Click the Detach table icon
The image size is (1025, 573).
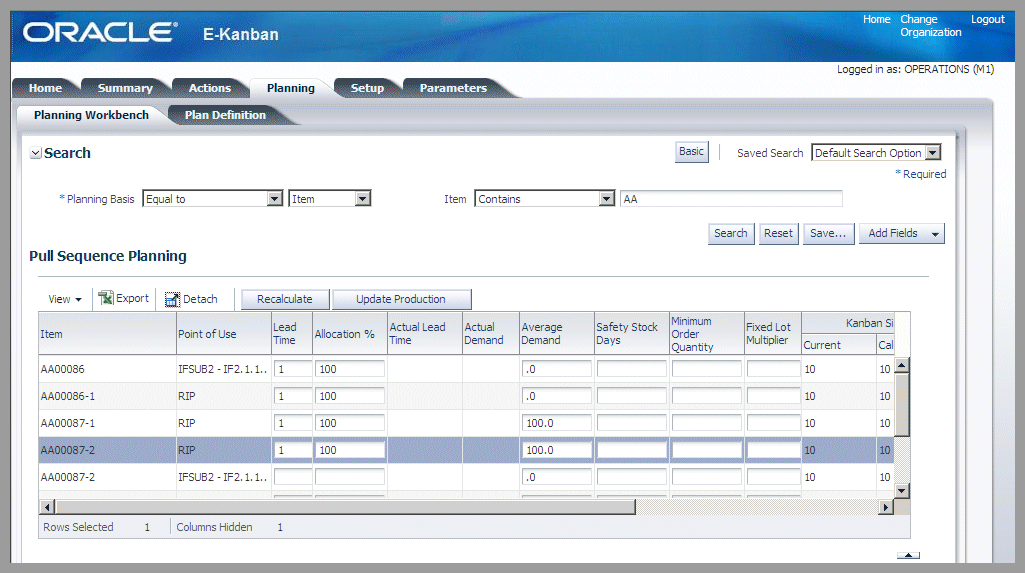172,299
